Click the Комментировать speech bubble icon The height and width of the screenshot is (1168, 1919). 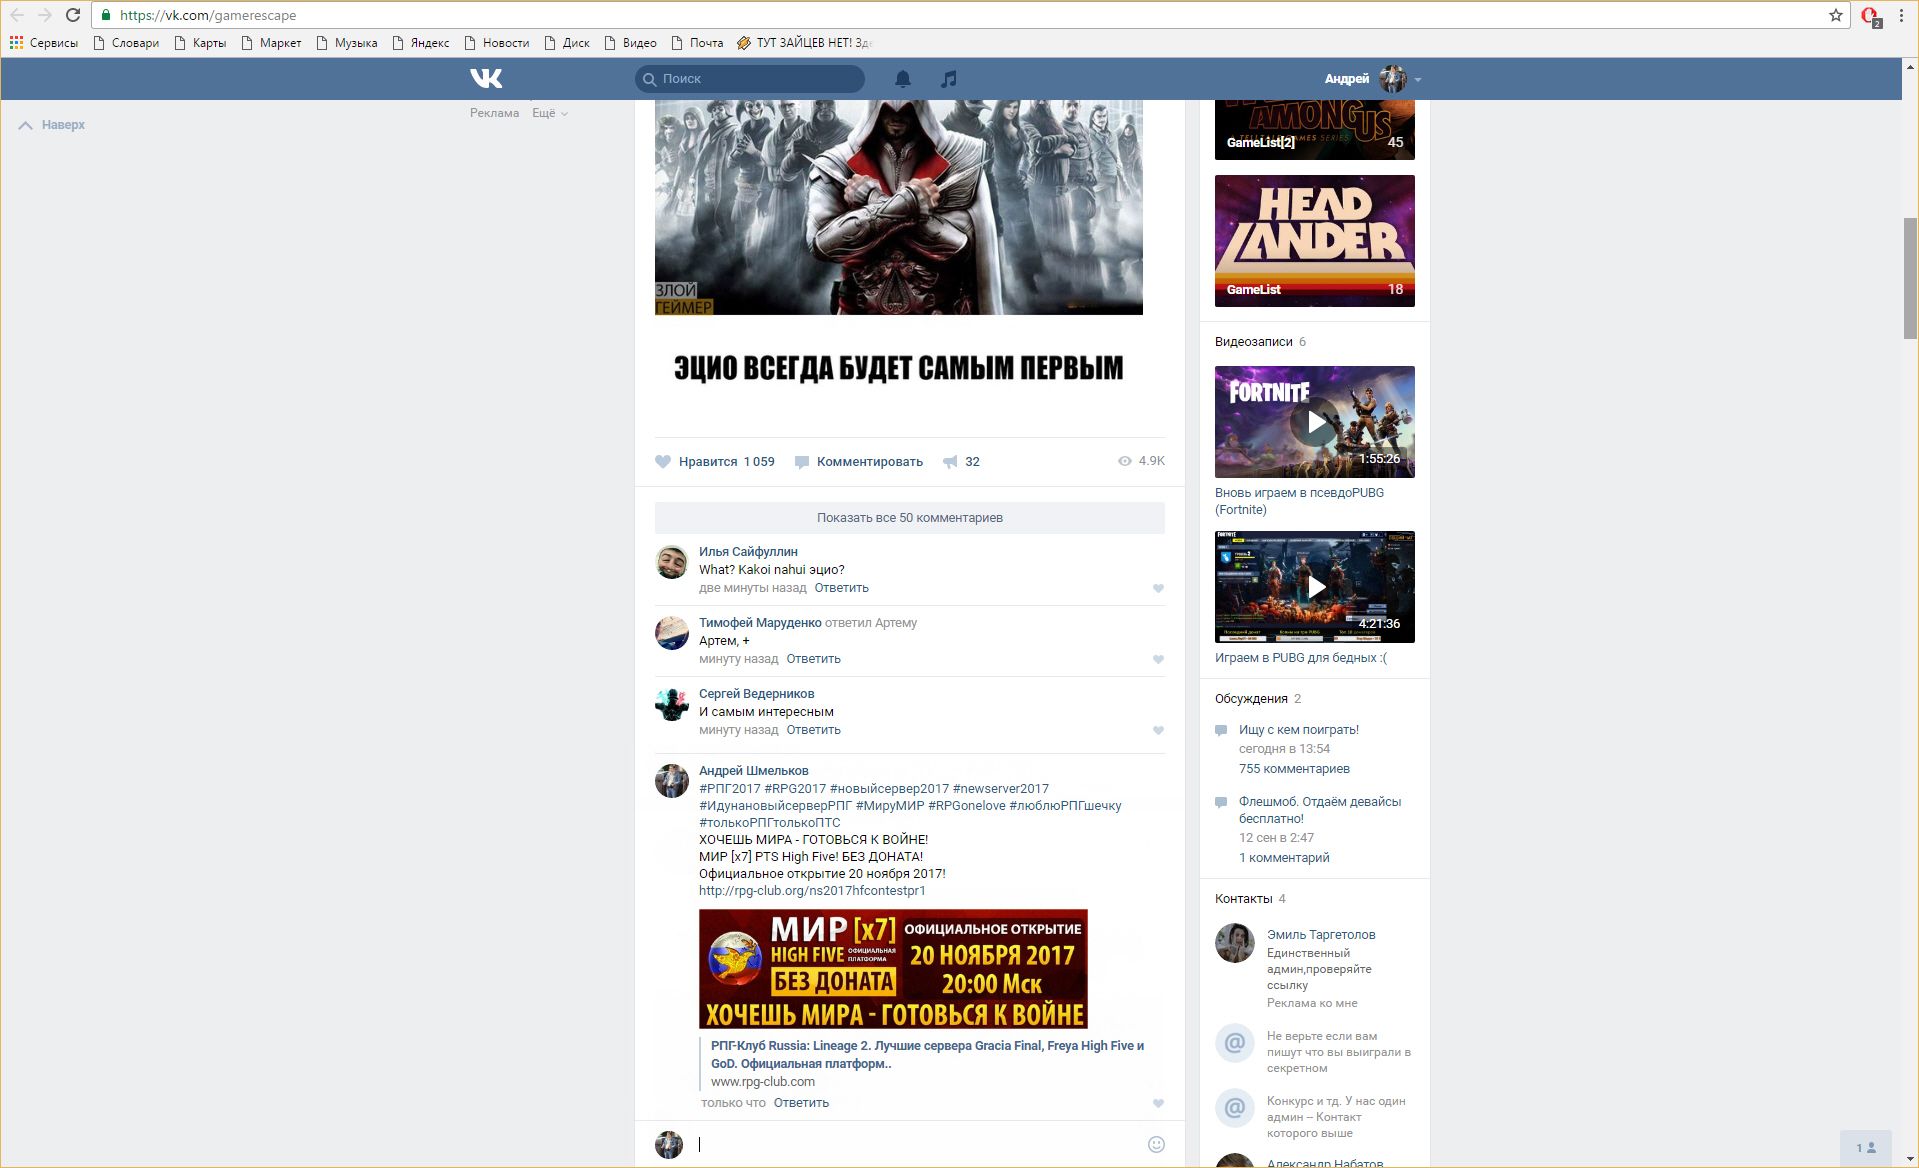coord(802,461)
